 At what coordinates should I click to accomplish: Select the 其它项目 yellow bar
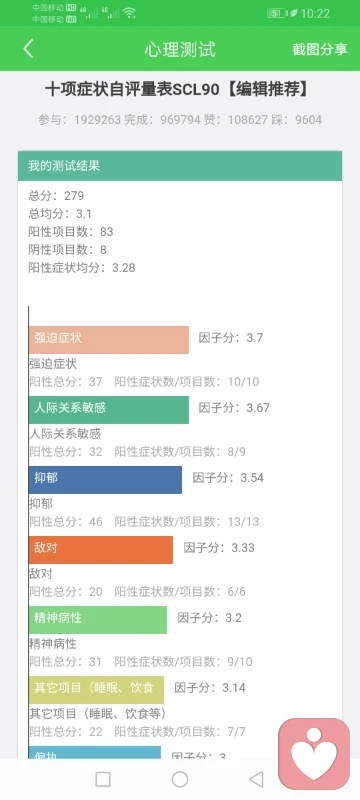tap(96, 690)
